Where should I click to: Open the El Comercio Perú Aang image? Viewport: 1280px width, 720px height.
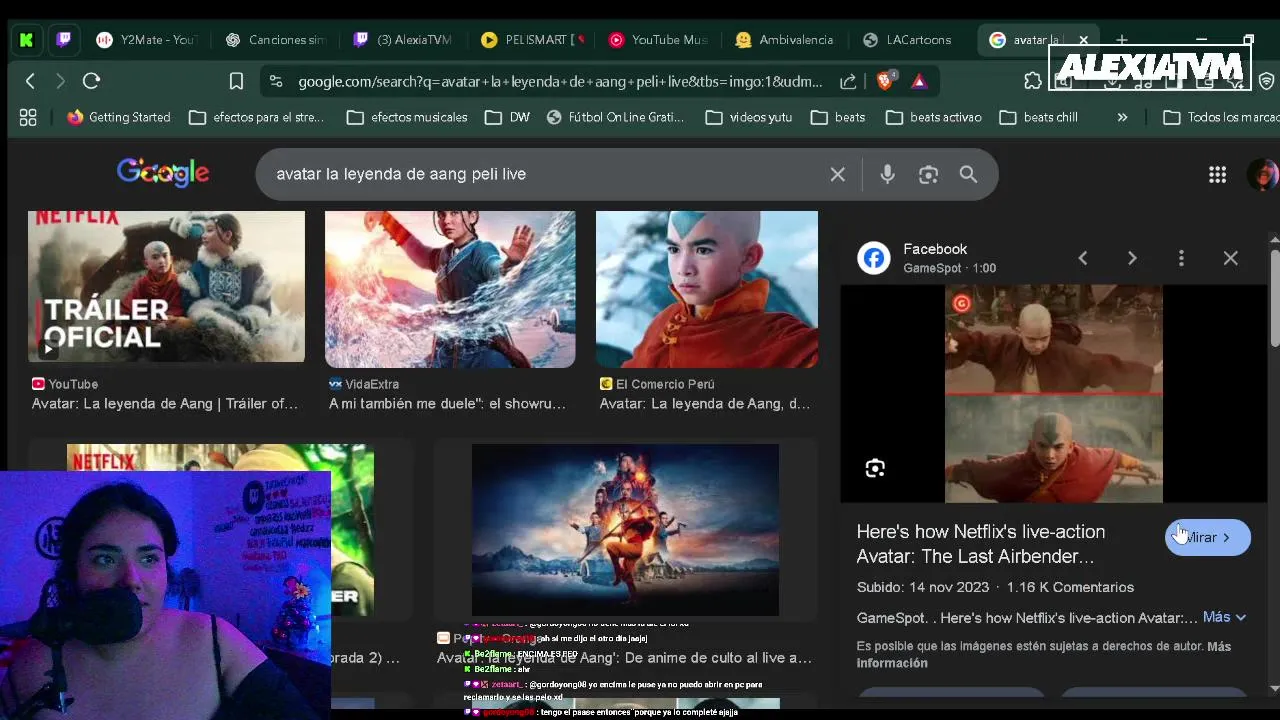pos(707,289)
